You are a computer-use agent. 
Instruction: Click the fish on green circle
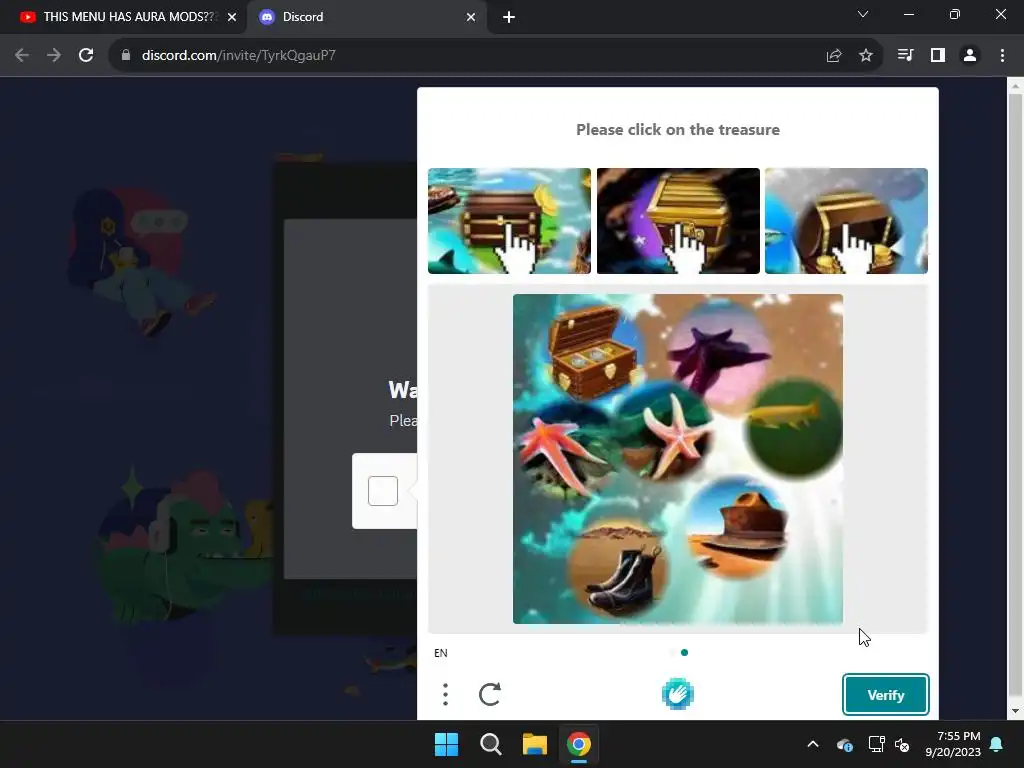pyautogui.click(x=786, y=415)
